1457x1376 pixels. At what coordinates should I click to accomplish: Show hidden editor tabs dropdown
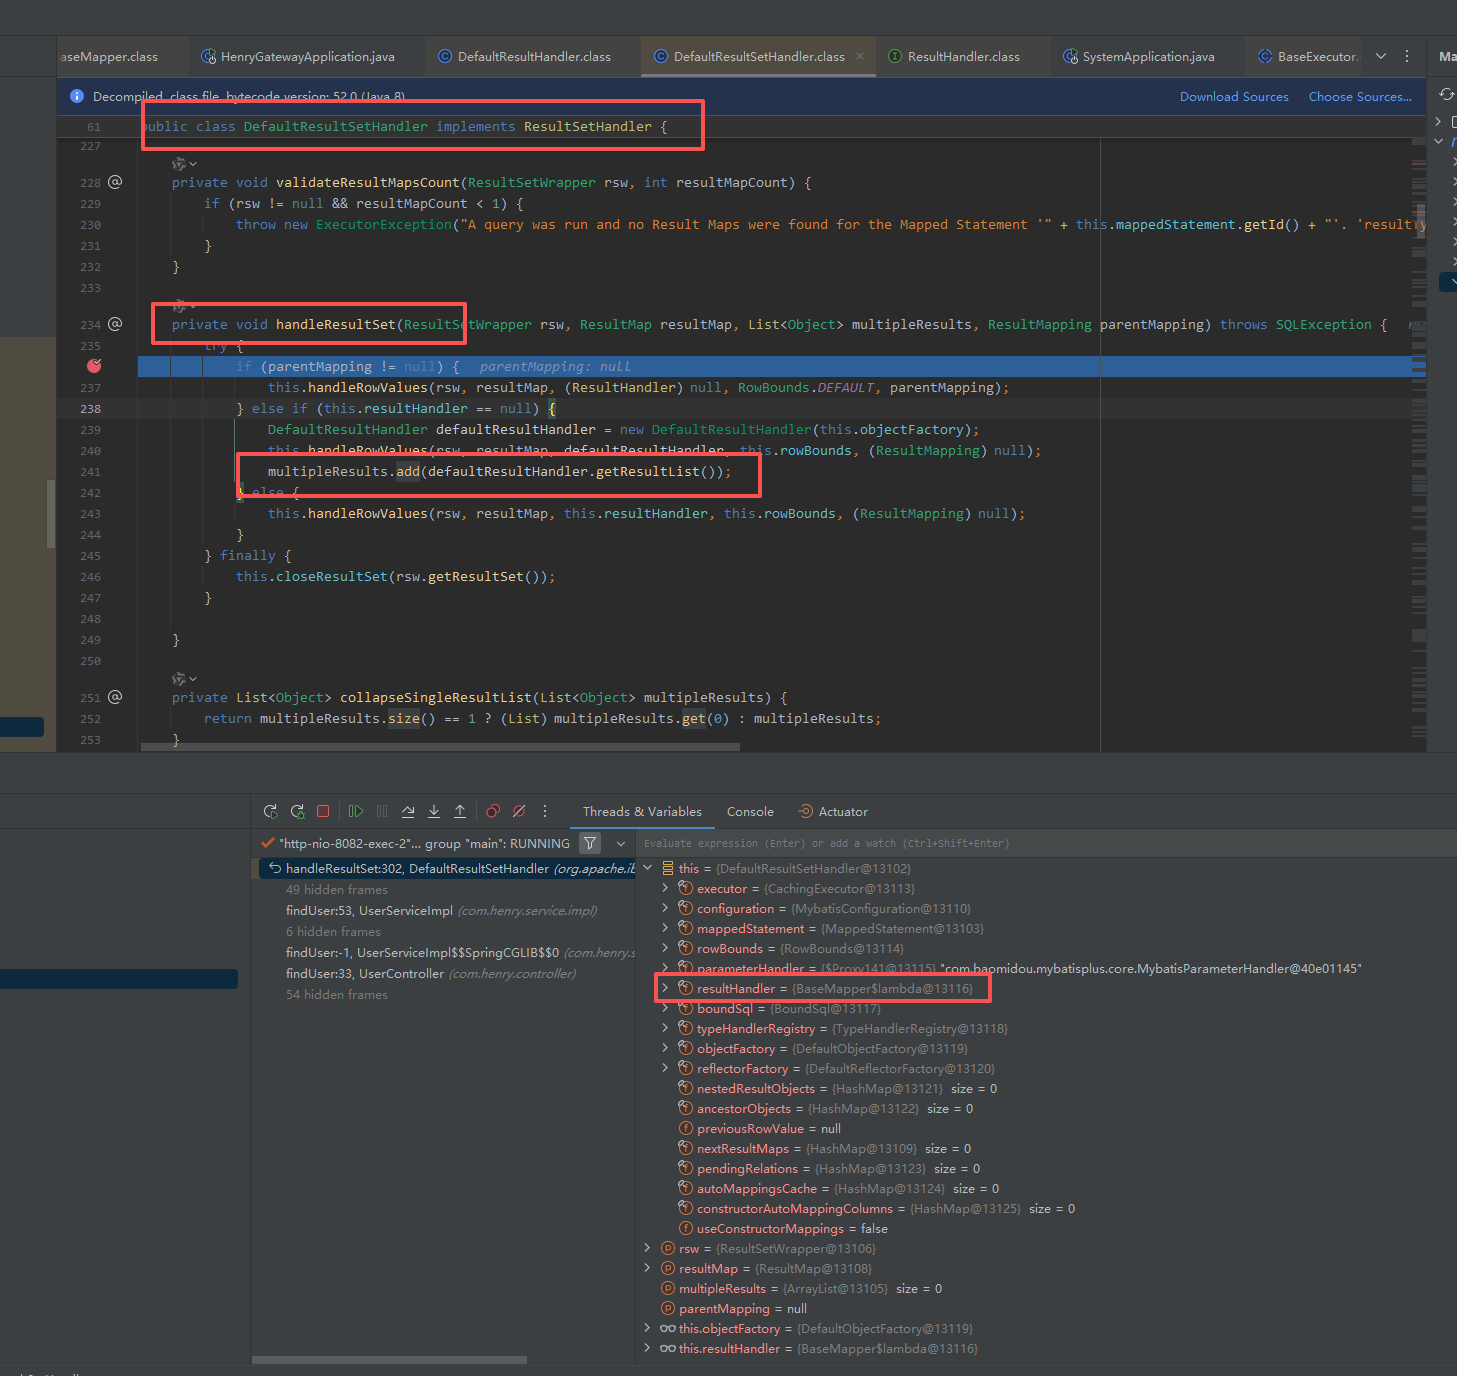pyautogui.click(x=1381, y=56)
